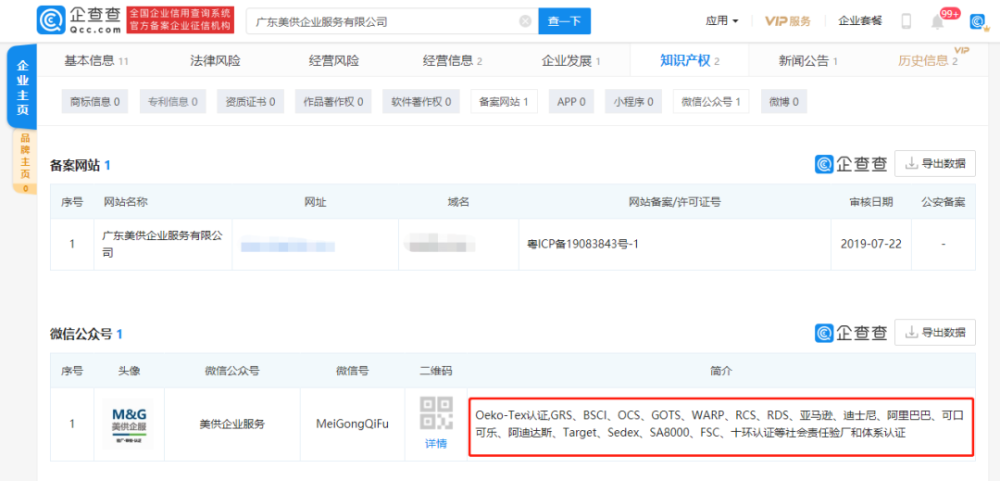Switch to 企业发展 tab

[571, 61]
